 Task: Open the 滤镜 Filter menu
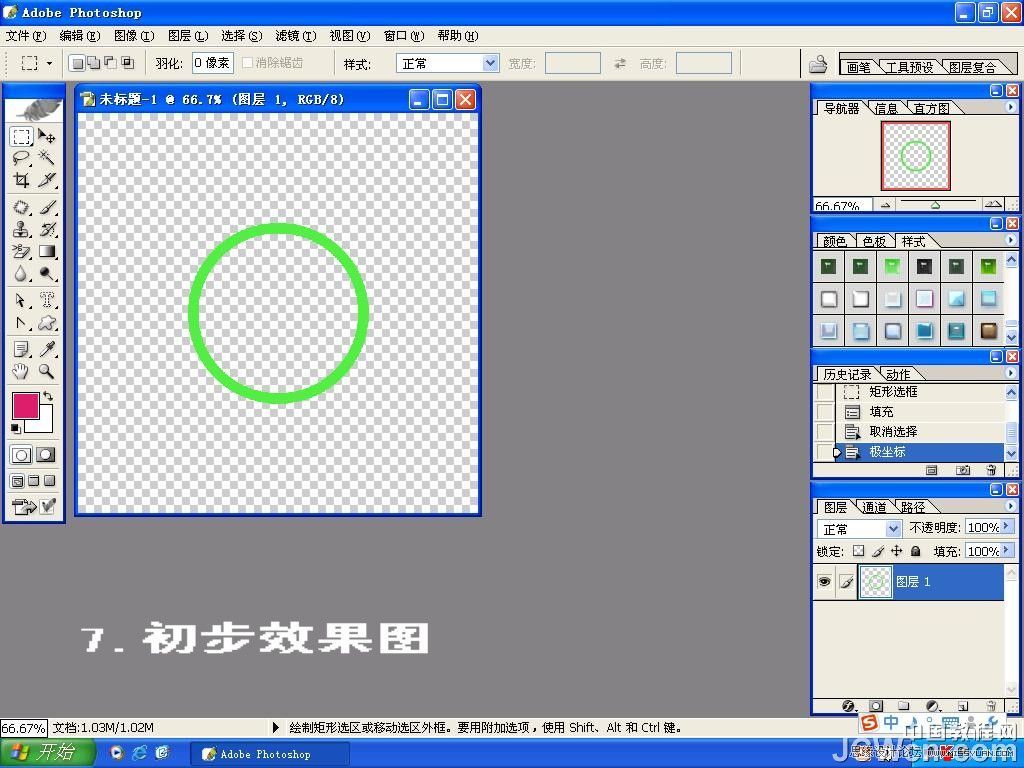295,36
